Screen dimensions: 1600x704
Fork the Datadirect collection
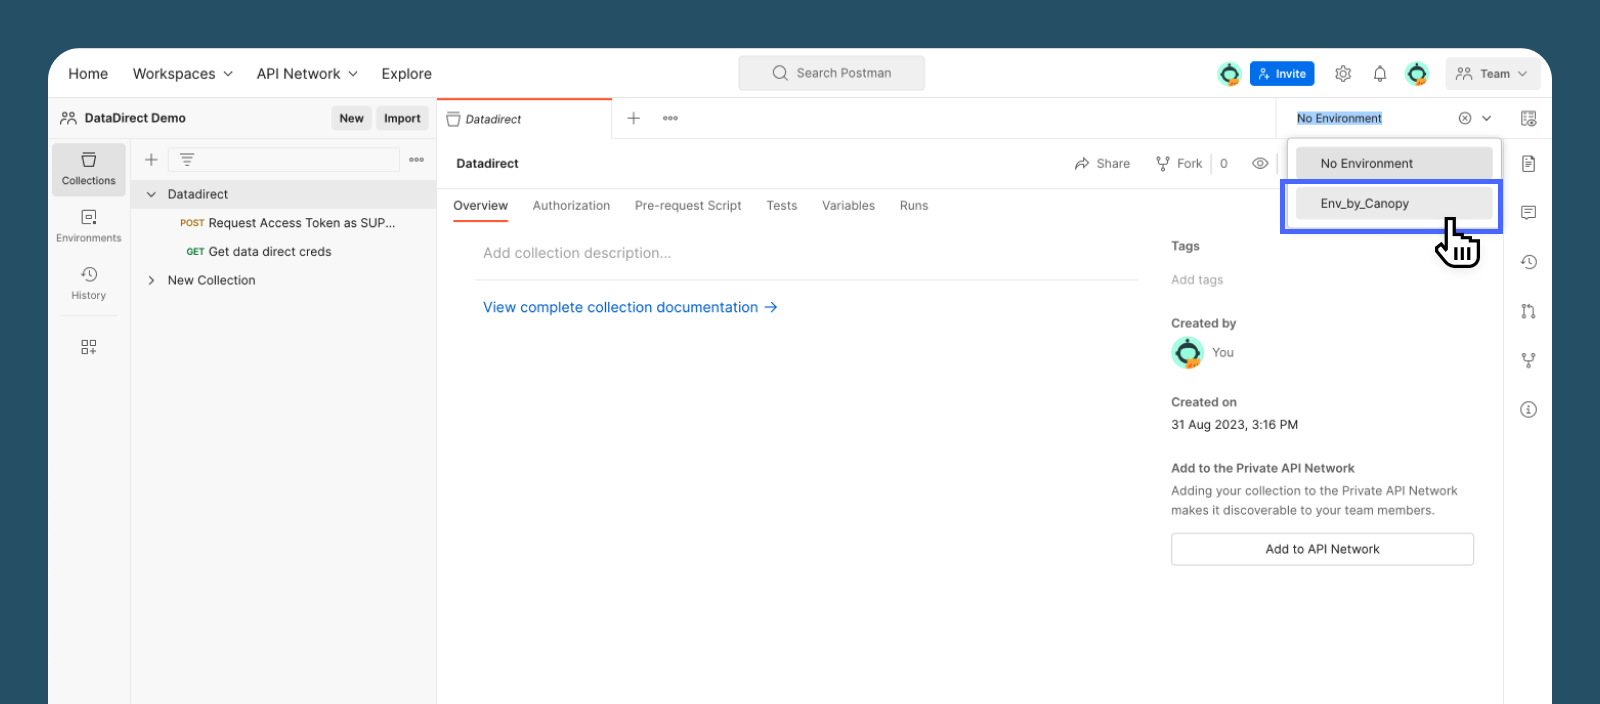coord(1179,163)
